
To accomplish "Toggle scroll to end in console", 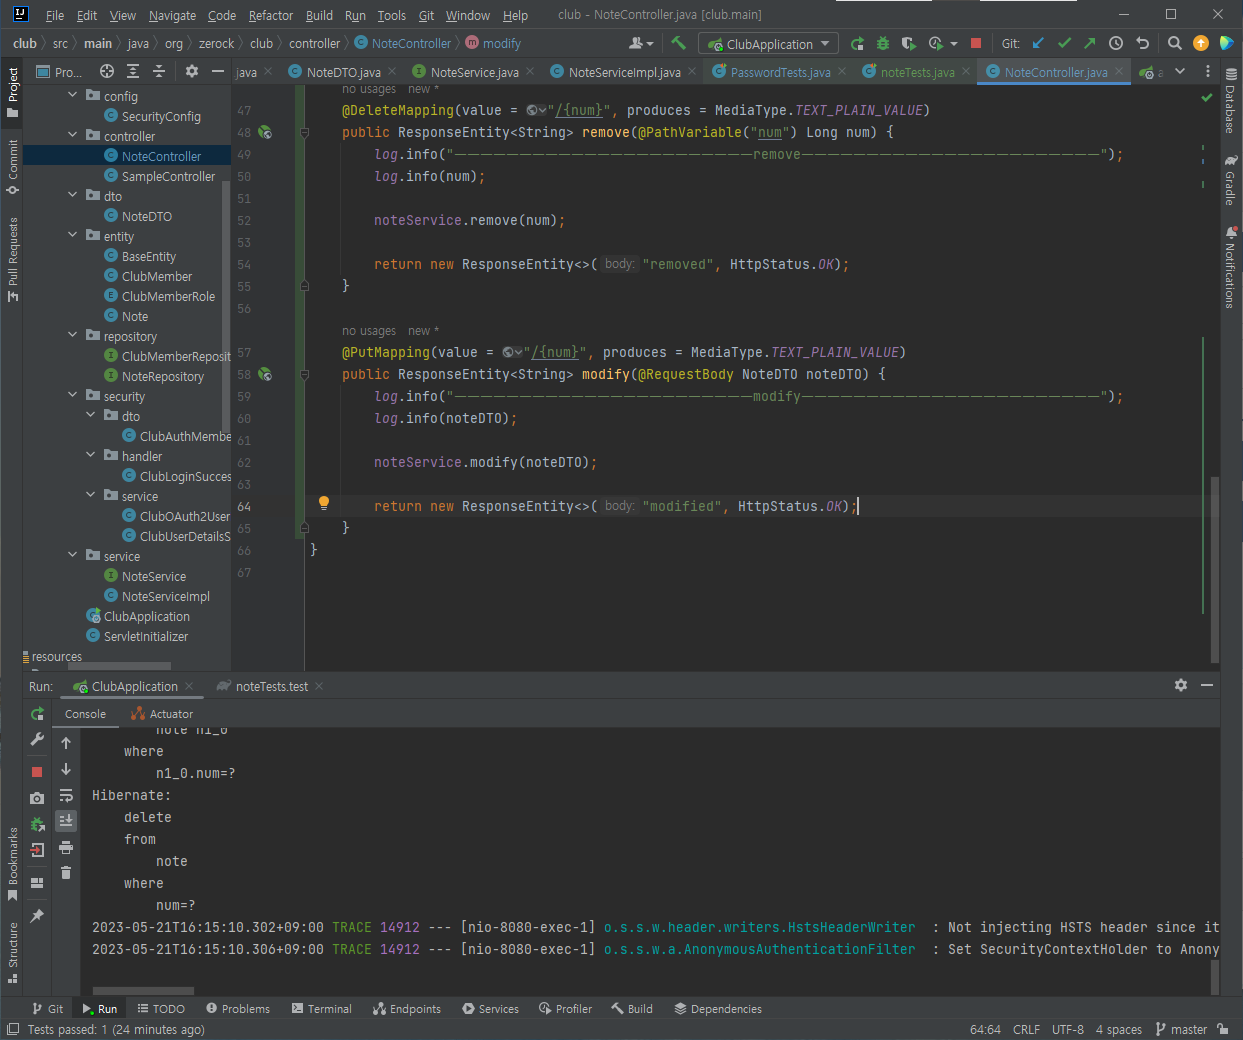I will coord(66,820).
